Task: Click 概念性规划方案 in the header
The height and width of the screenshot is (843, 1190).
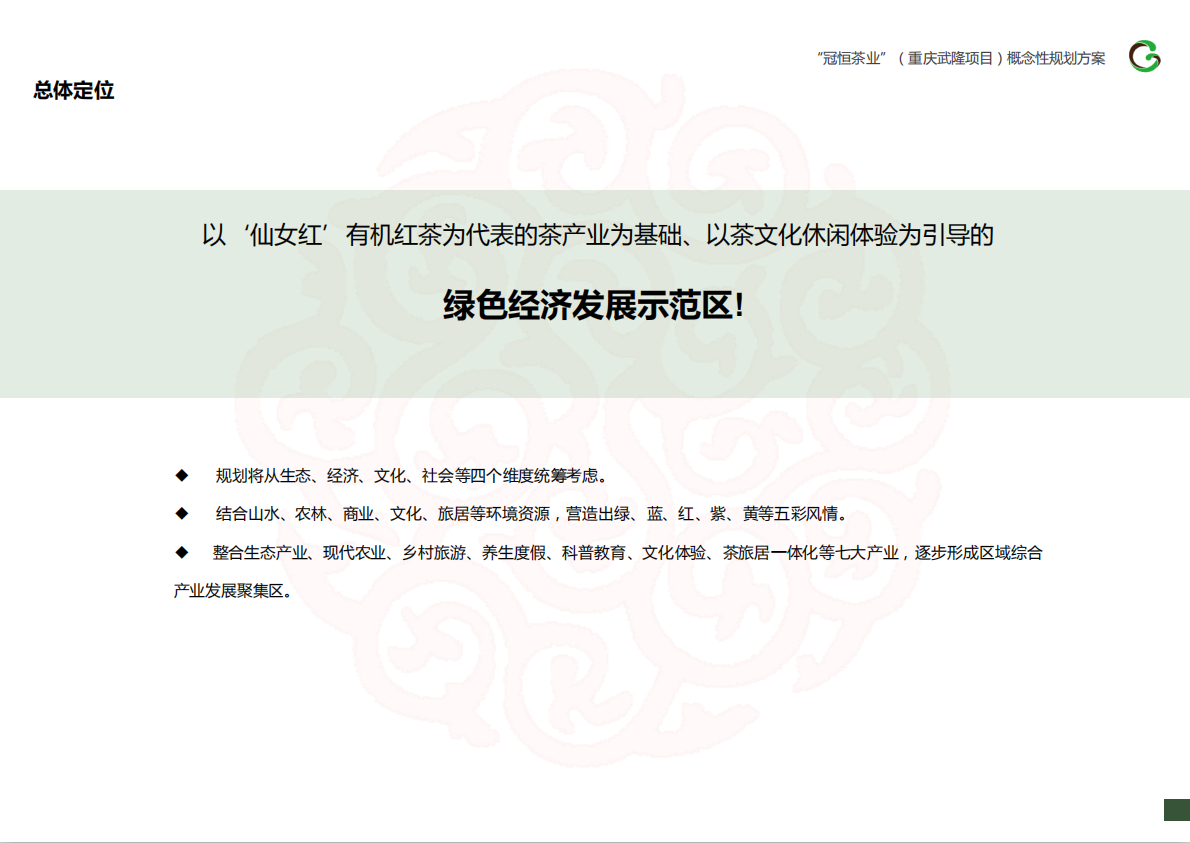Action: click(x=1056, y=59)
